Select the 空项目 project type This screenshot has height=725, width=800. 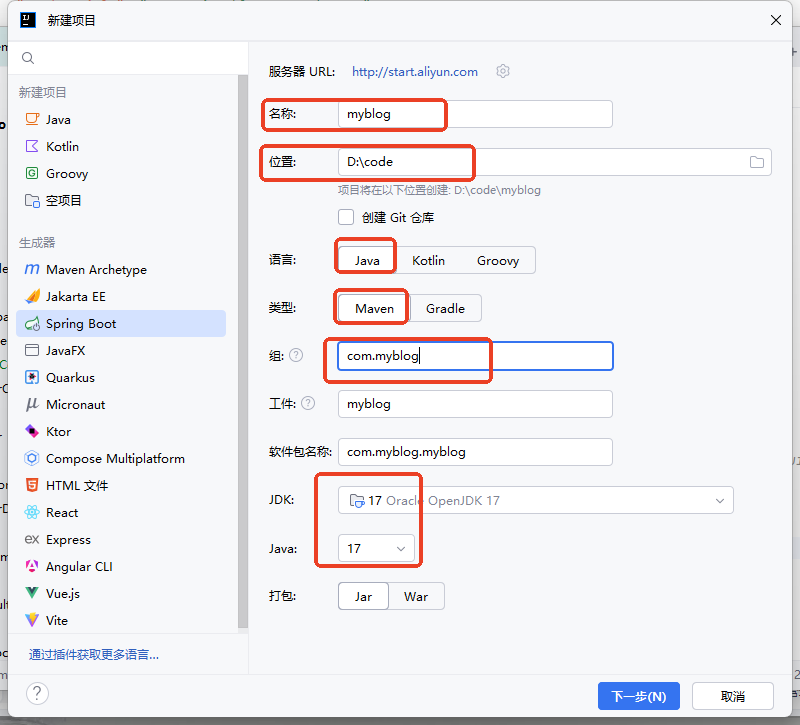coord(121,201)
